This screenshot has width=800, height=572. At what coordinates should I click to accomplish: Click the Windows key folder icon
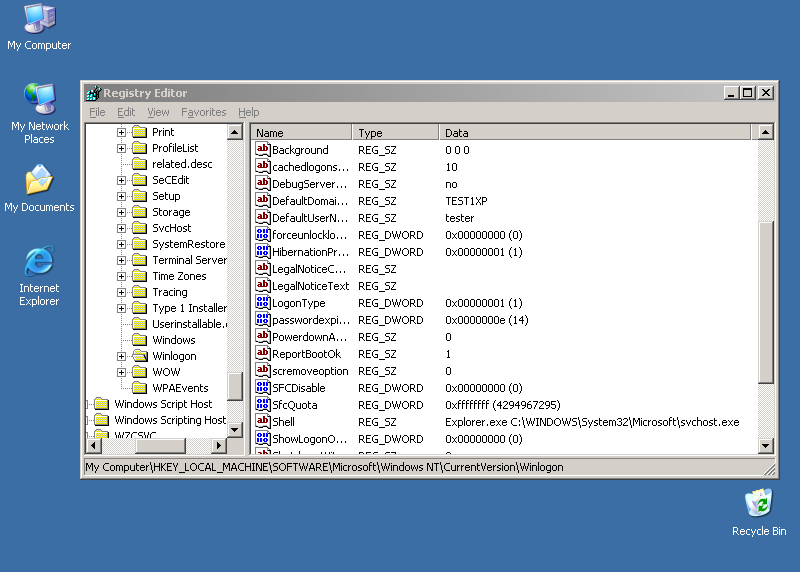[x=140, y=340]
